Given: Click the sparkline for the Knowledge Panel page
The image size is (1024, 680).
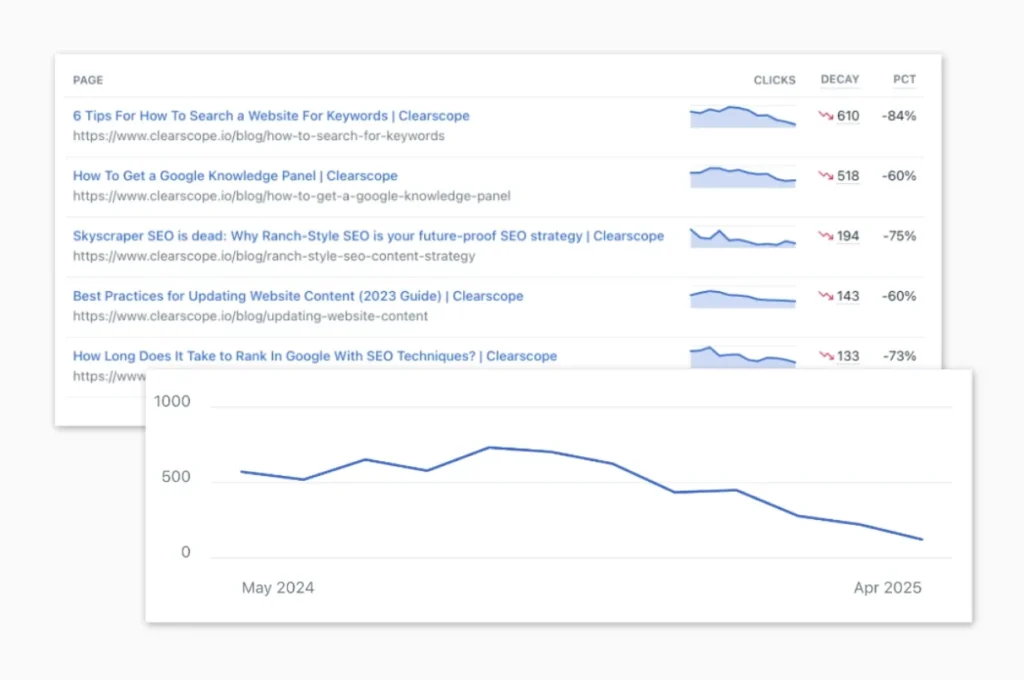Looking at the screenshot, I should tap(742, 176).
